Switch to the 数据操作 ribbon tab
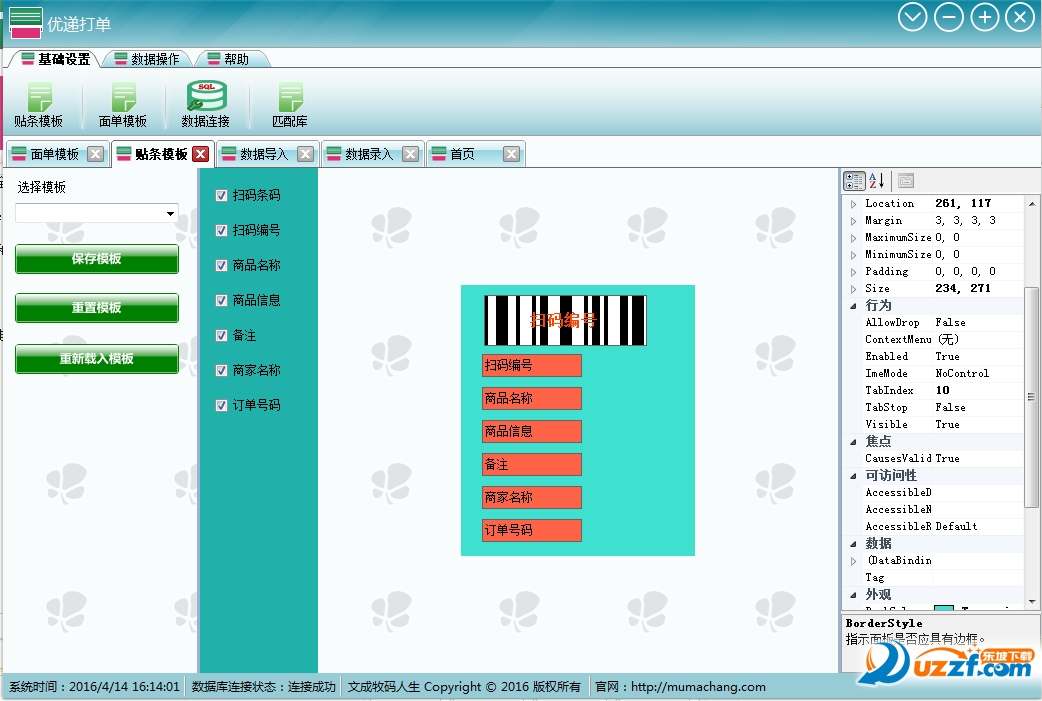The width and height of the screenshot is (1042, 701). (147, 59)
